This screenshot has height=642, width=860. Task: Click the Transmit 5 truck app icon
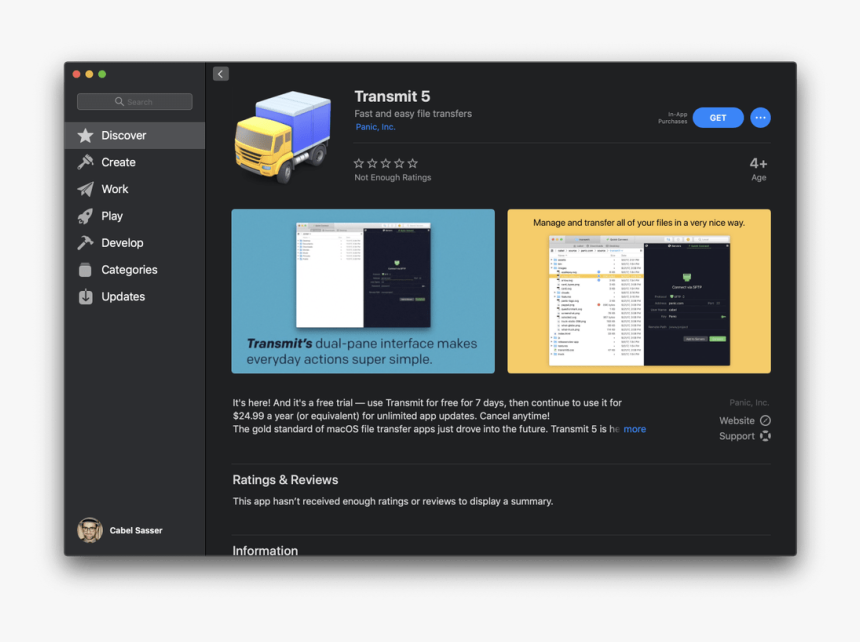[283, 137]
